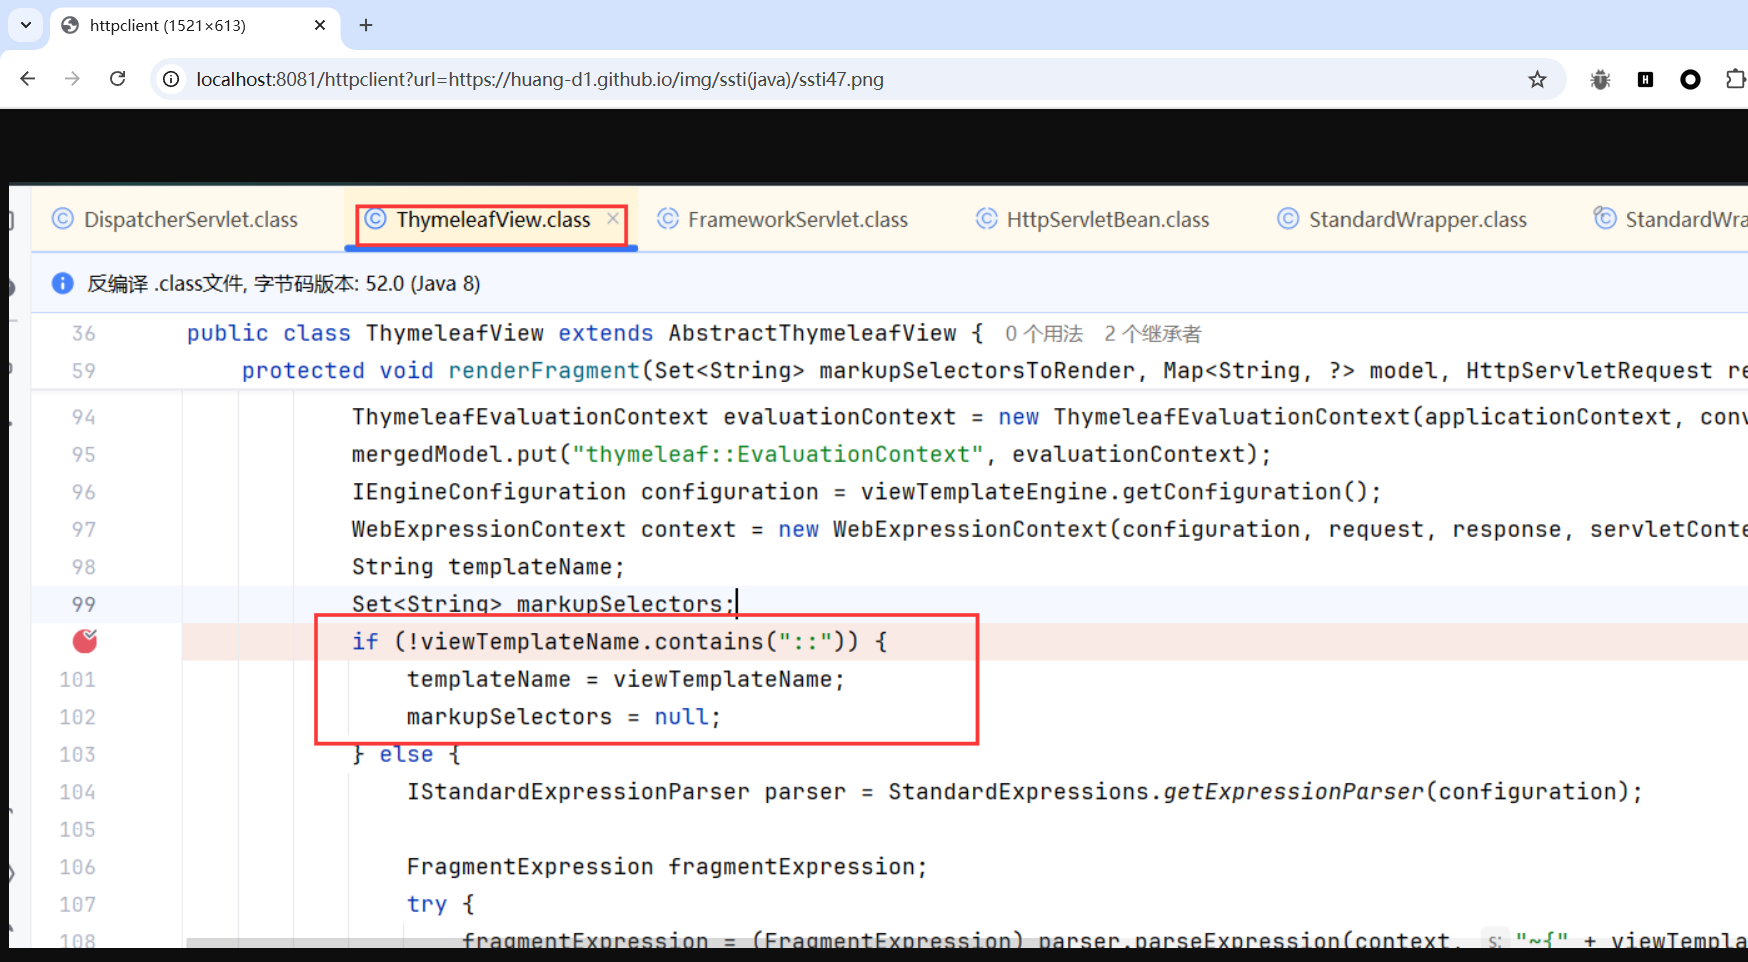Bookmark this page with the star
Image resolution: width=1748 pixels, height=962 pixels.
(x=1537, y=79)
